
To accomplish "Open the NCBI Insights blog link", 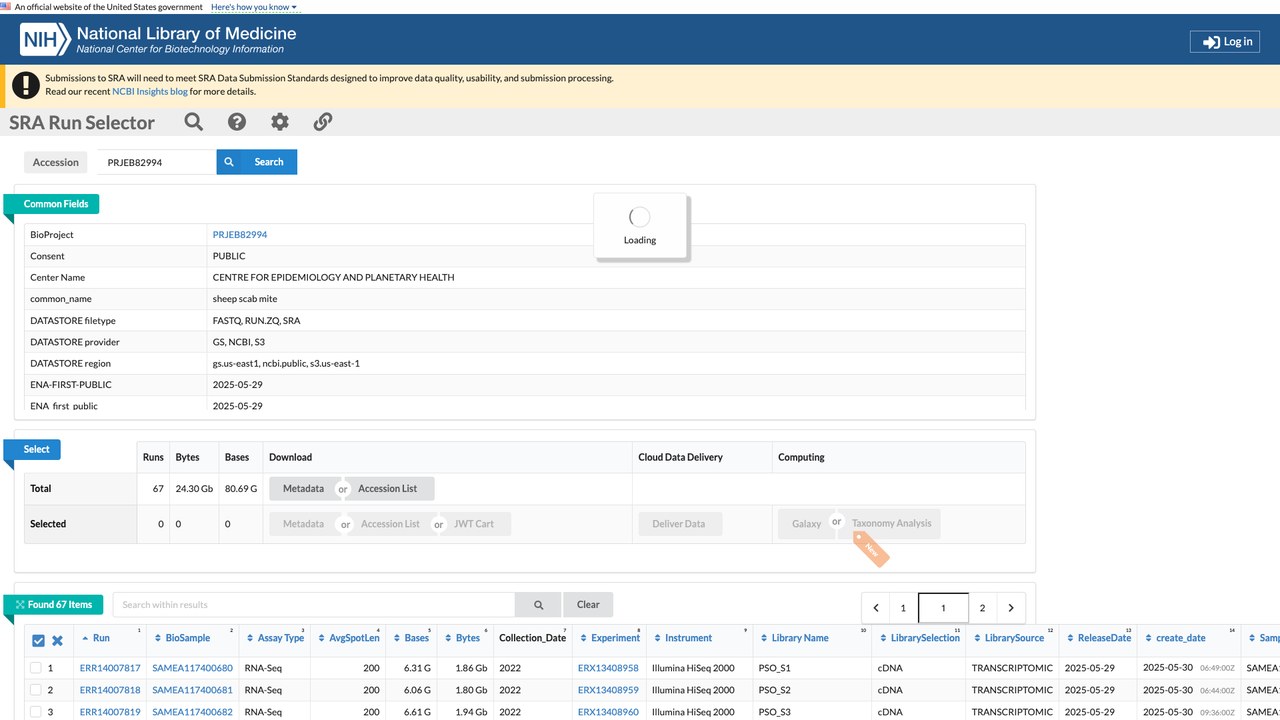I will [150, 92].
